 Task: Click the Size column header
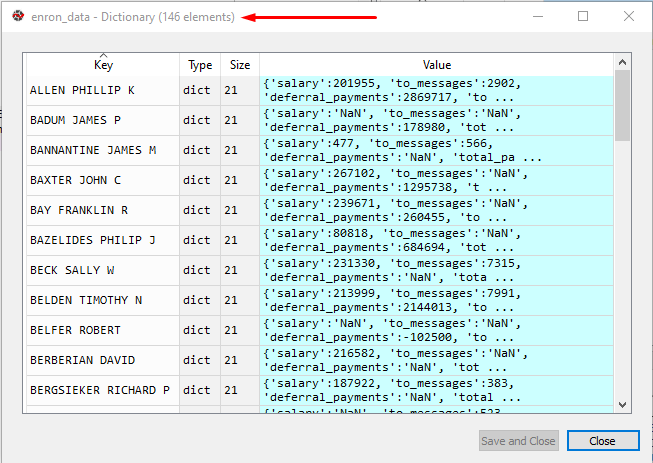tap(240, 65)
